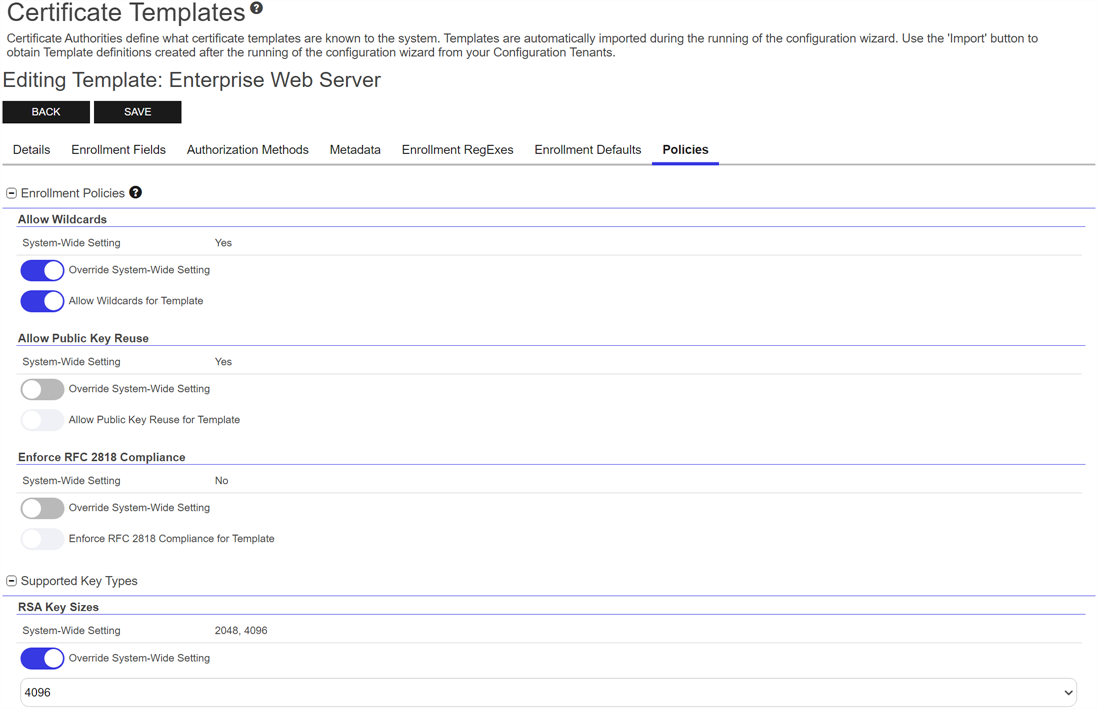Open the RSA key size dropdown
1097x709 pixels.
[x=548, y=692]
